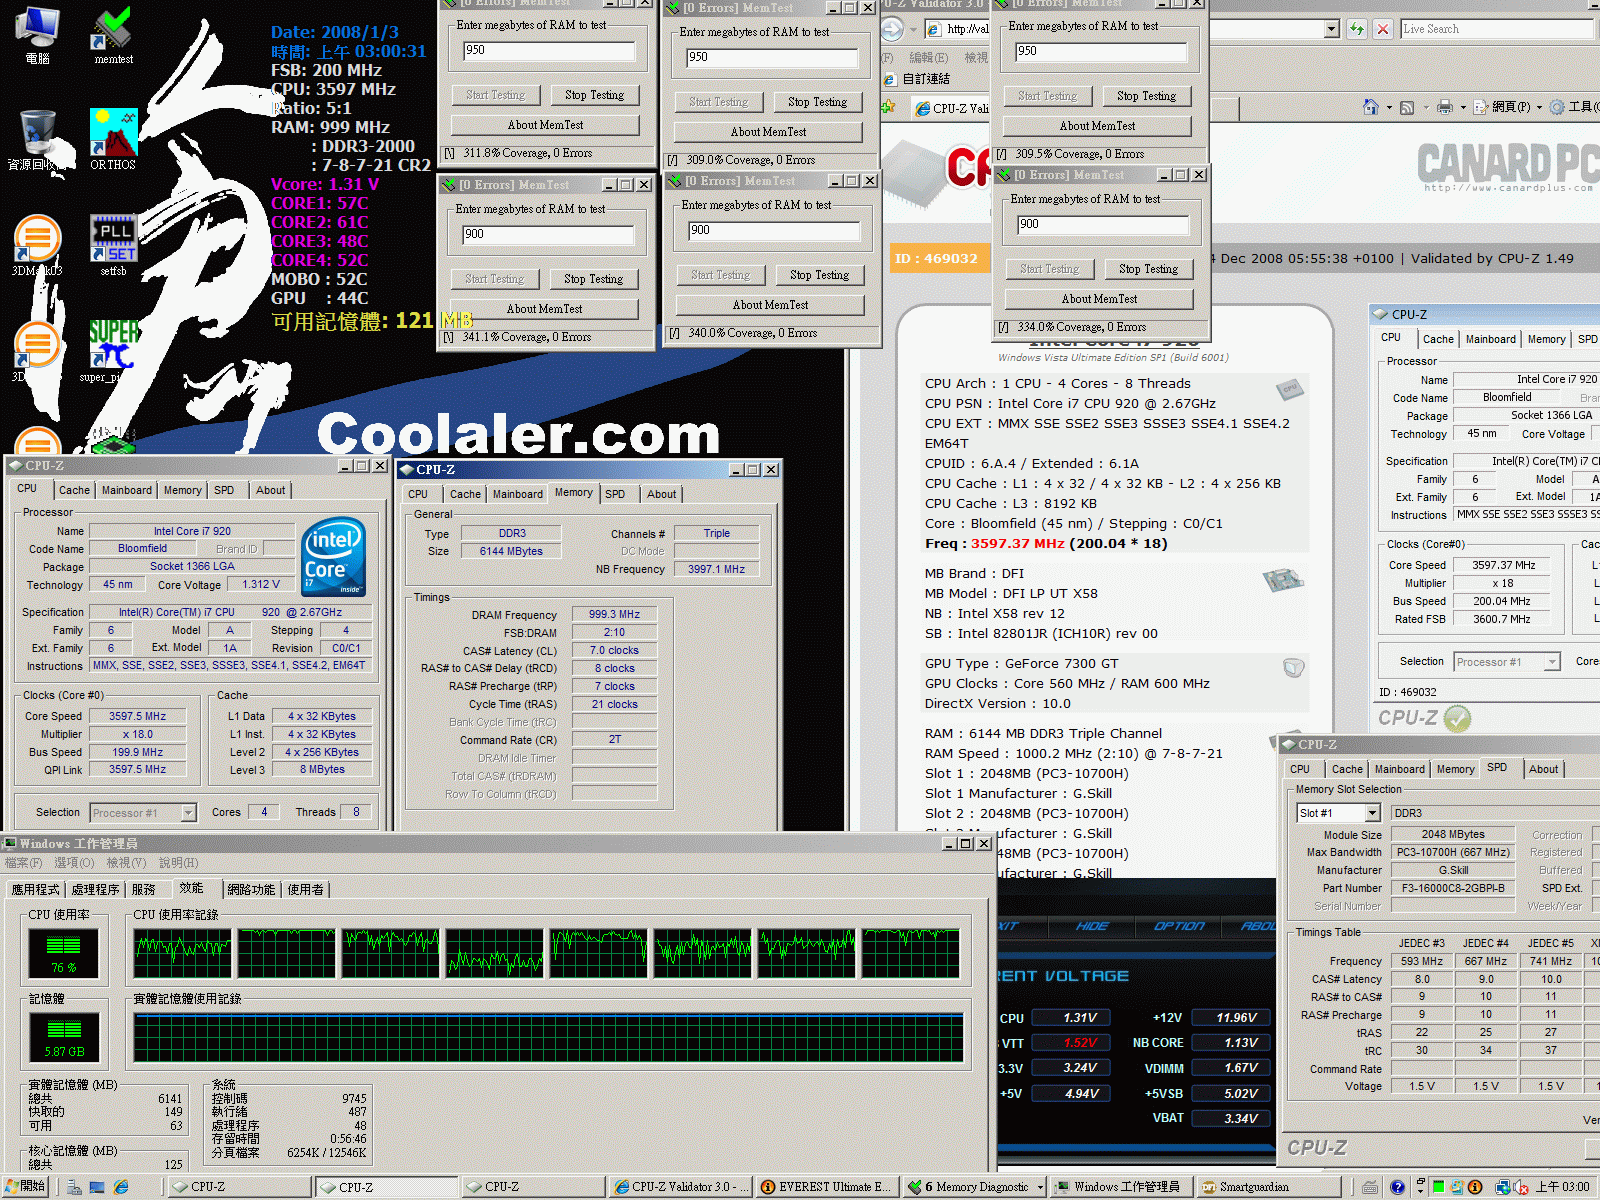1600x1200 pixels.
Task: Click the green square tray icon
Action: (1438, 1187)
